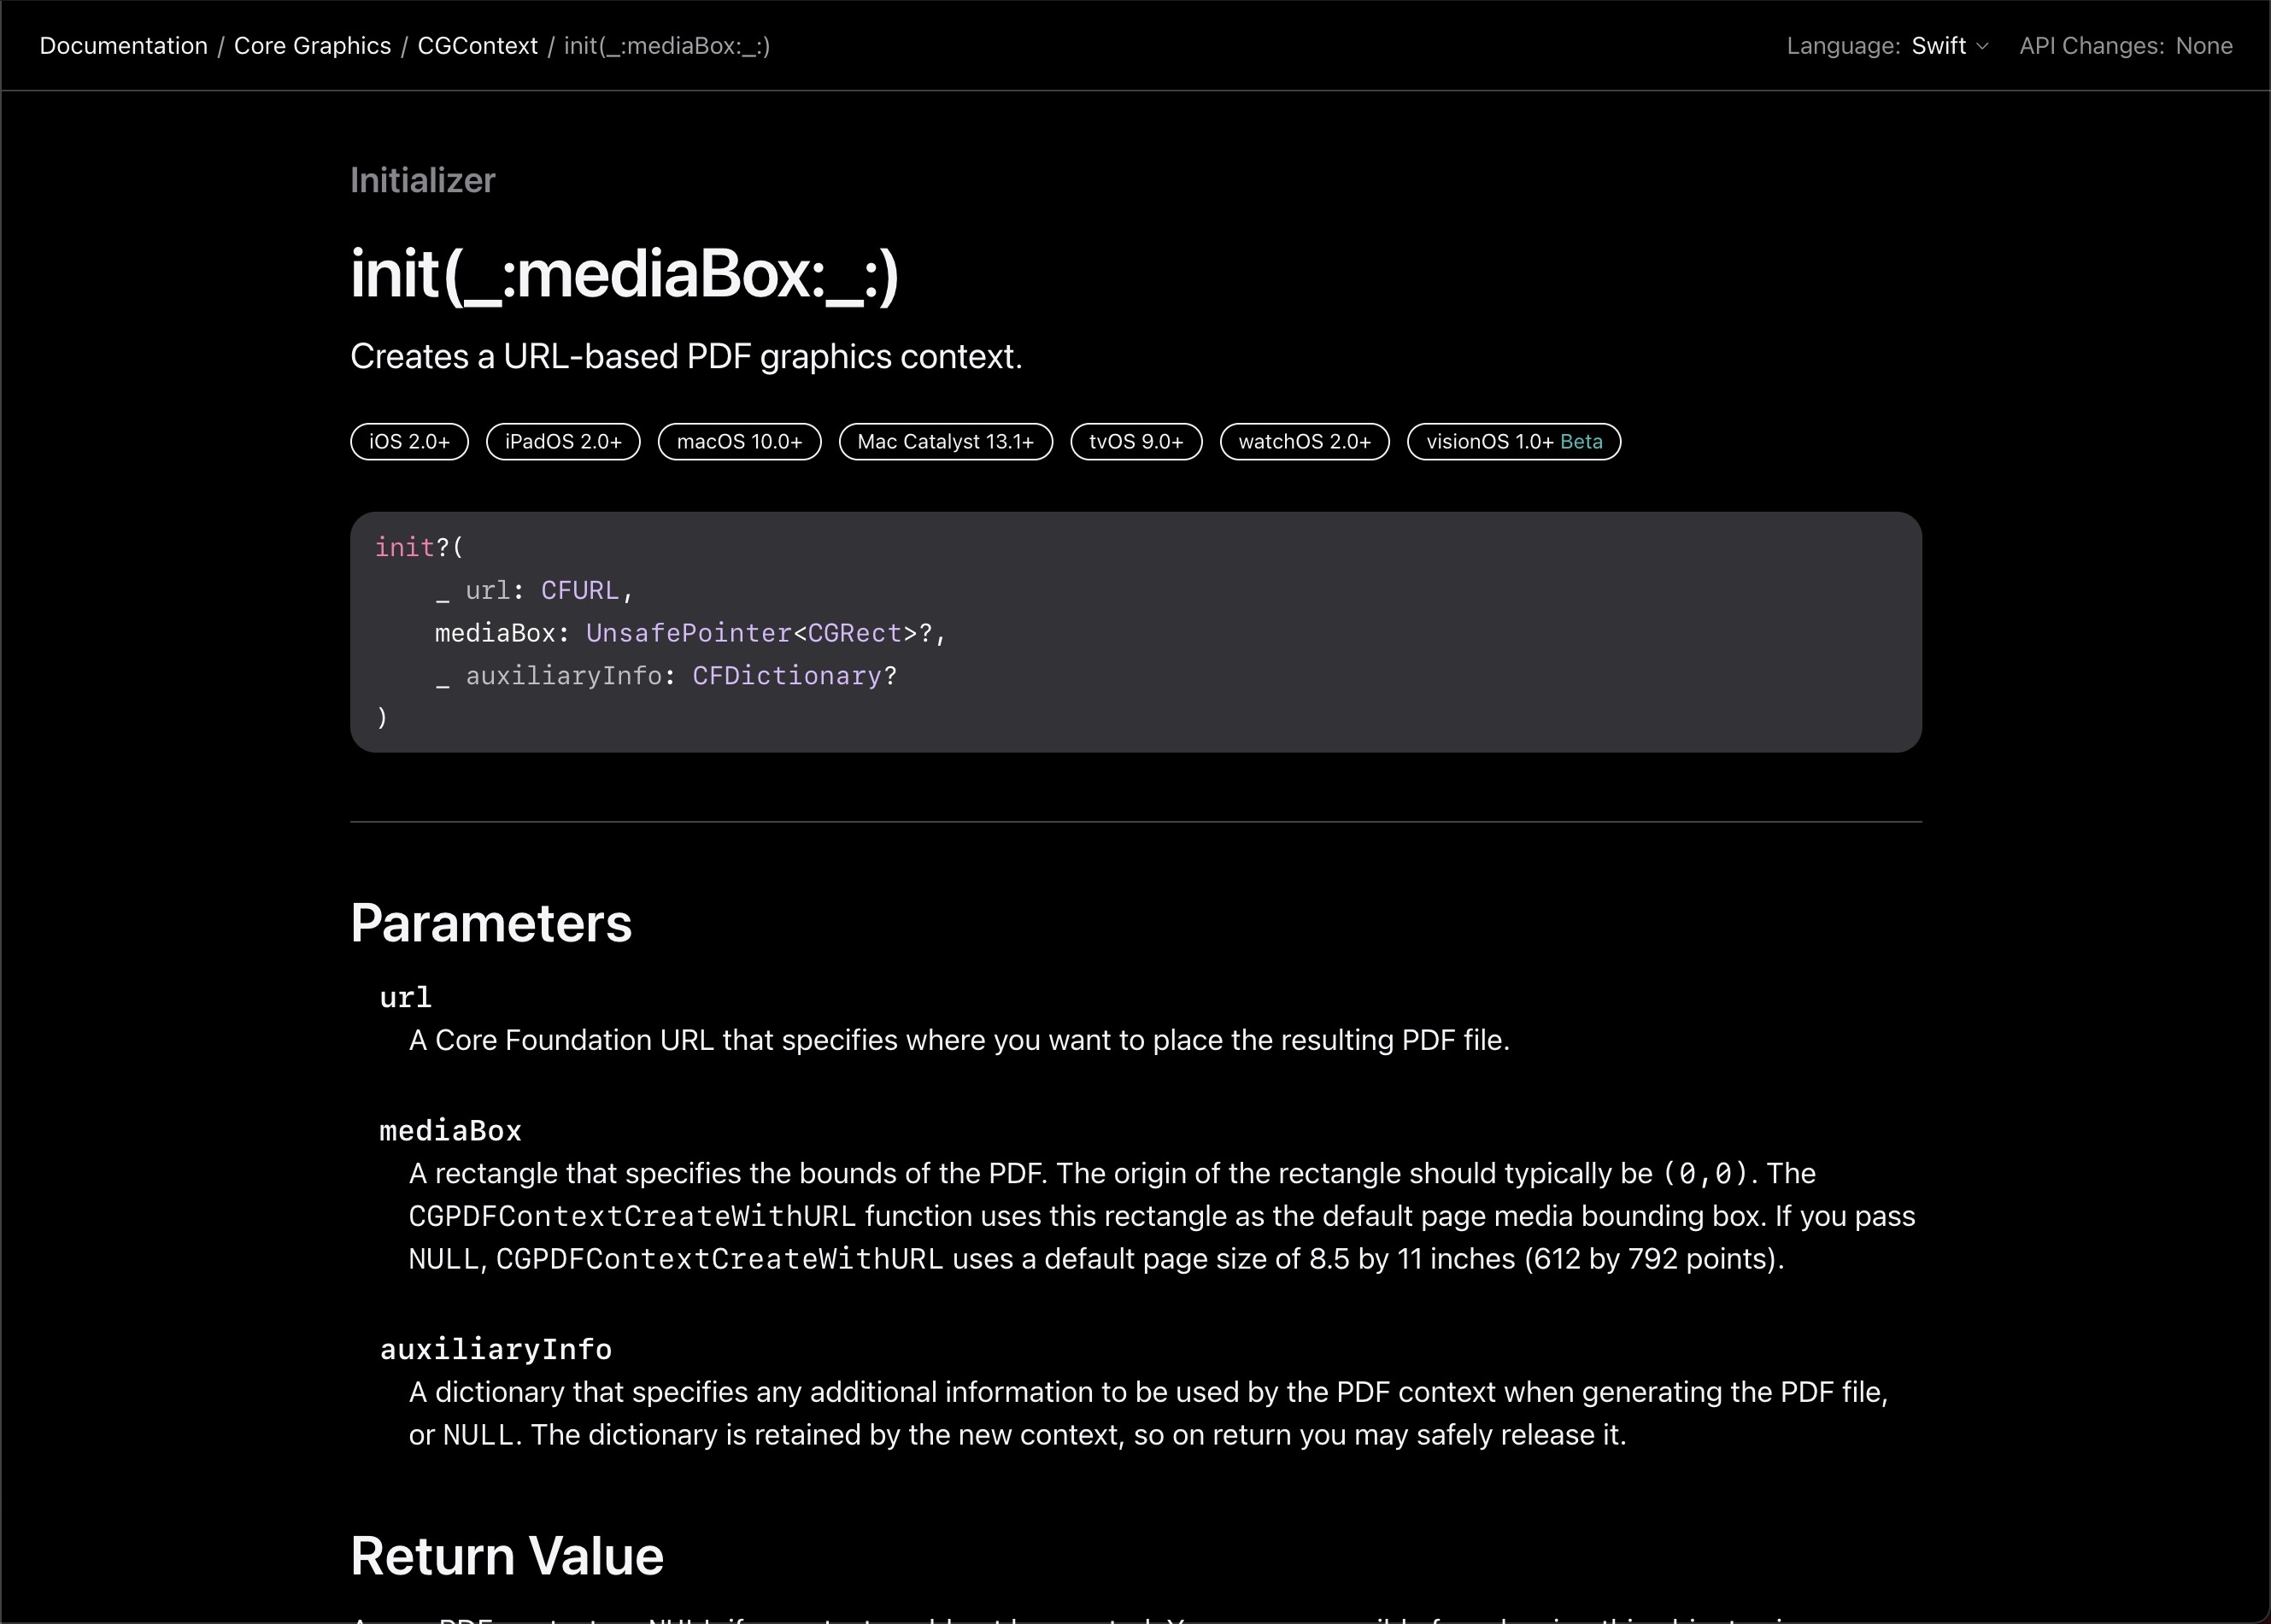The height and width of the screenshot is (1624, 2271).
Task: Click the macOS 10.0+ availability badge
Action: pyautogui.click(x=739, y=442)
